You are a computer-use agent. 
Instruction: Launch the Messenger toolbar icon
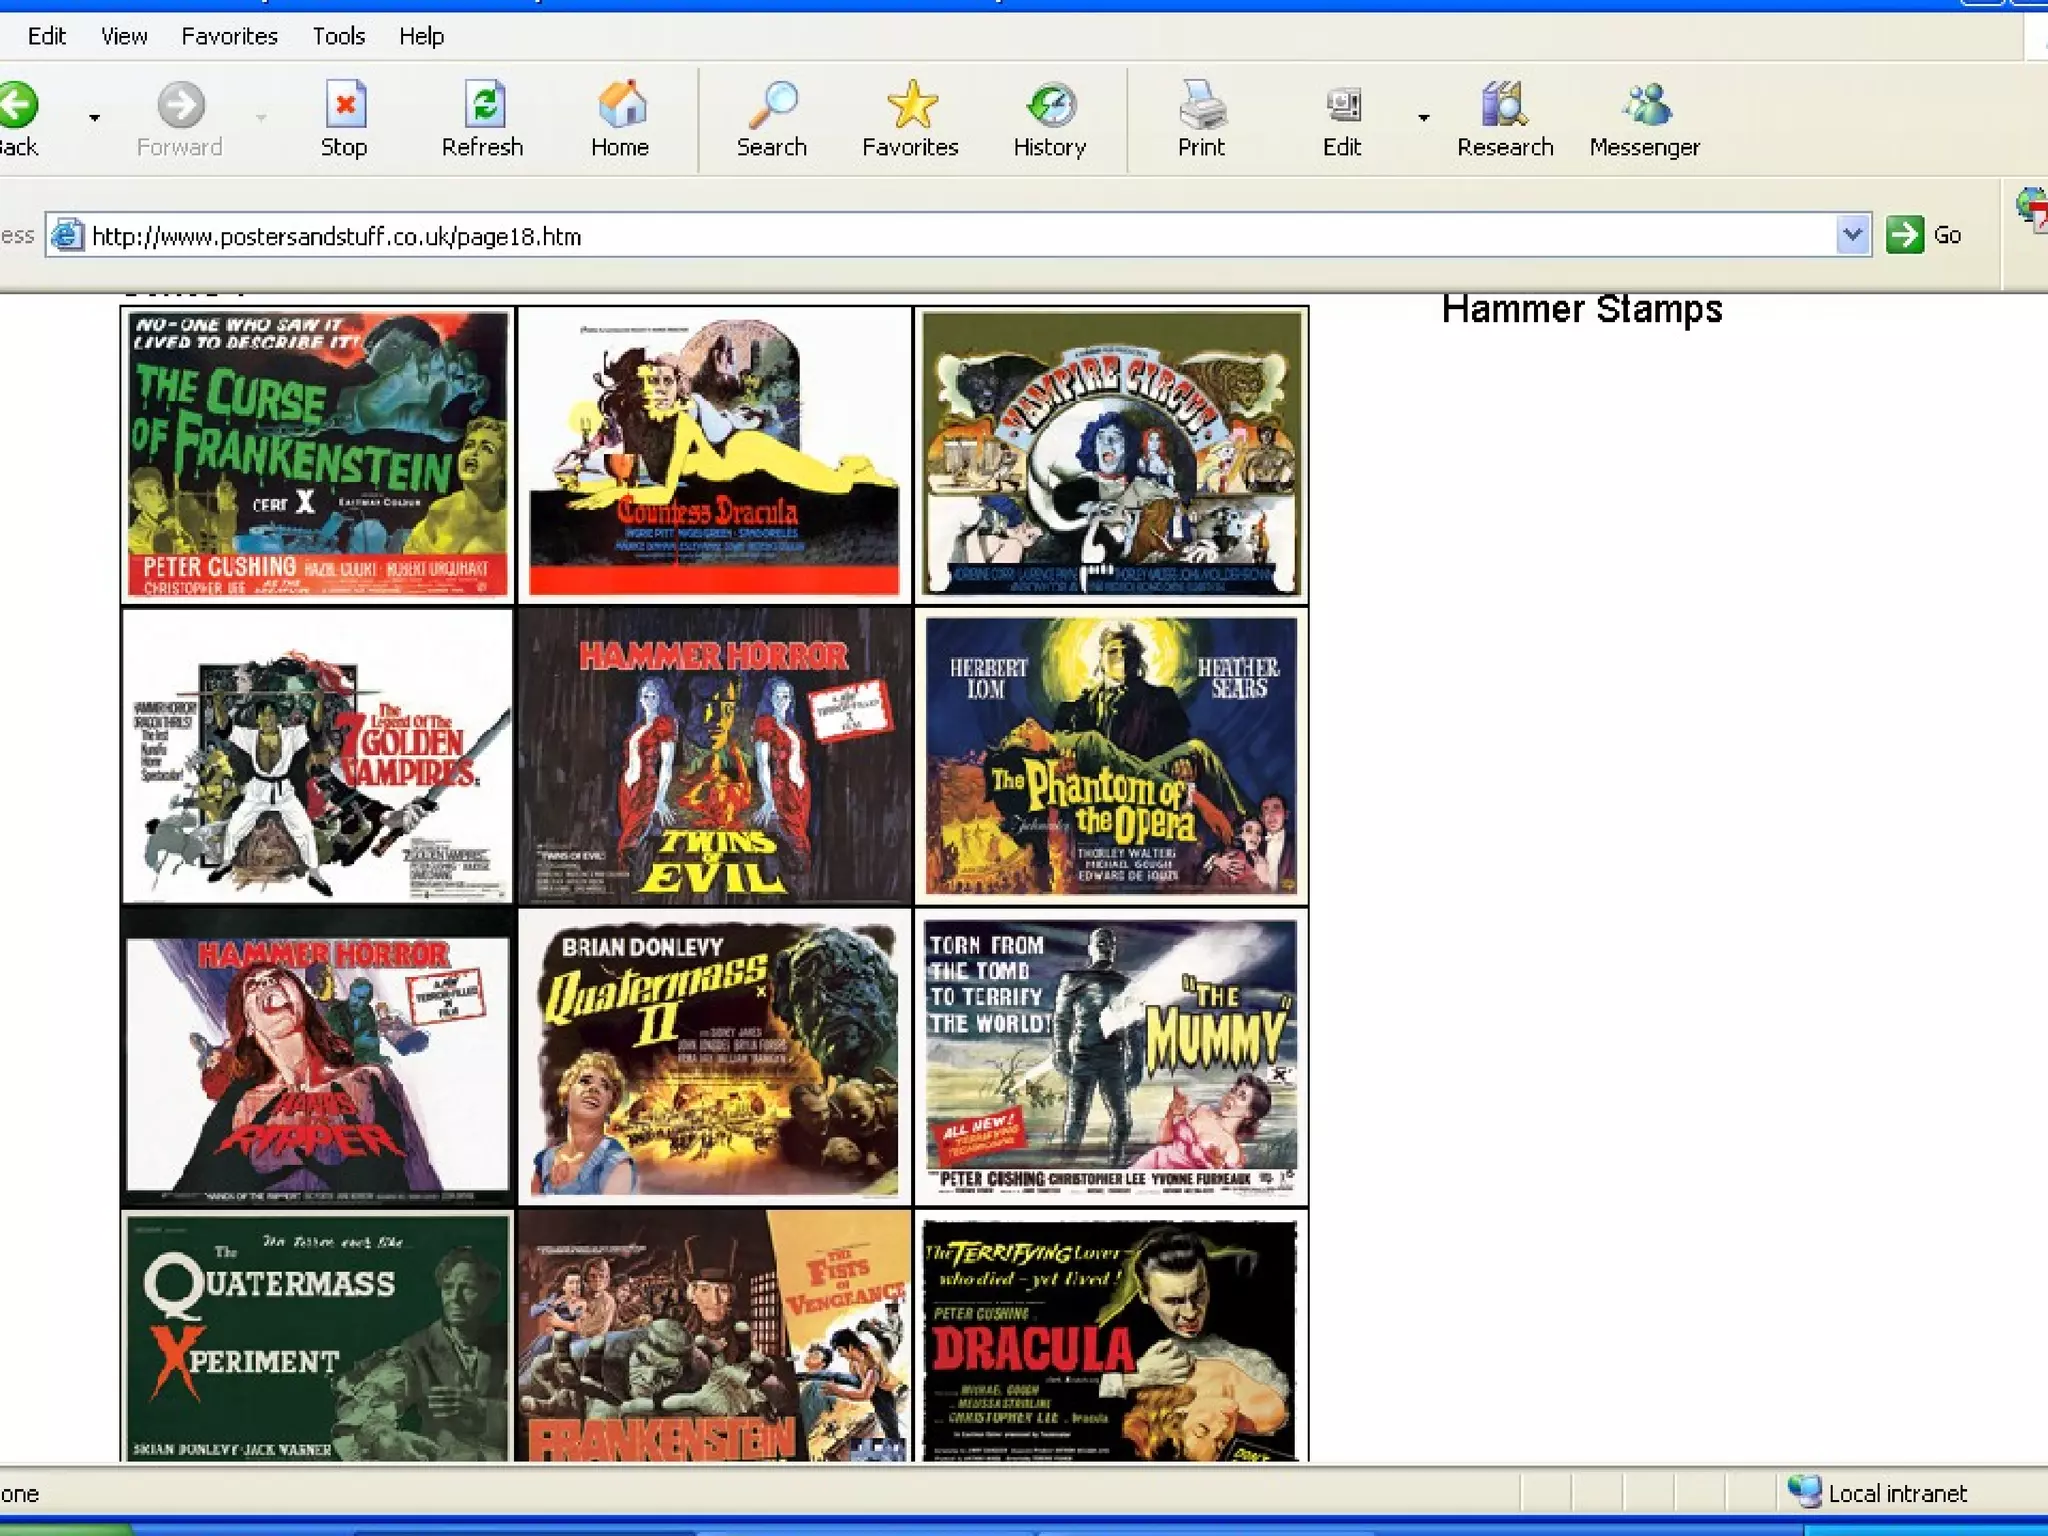click(1645, 106)
